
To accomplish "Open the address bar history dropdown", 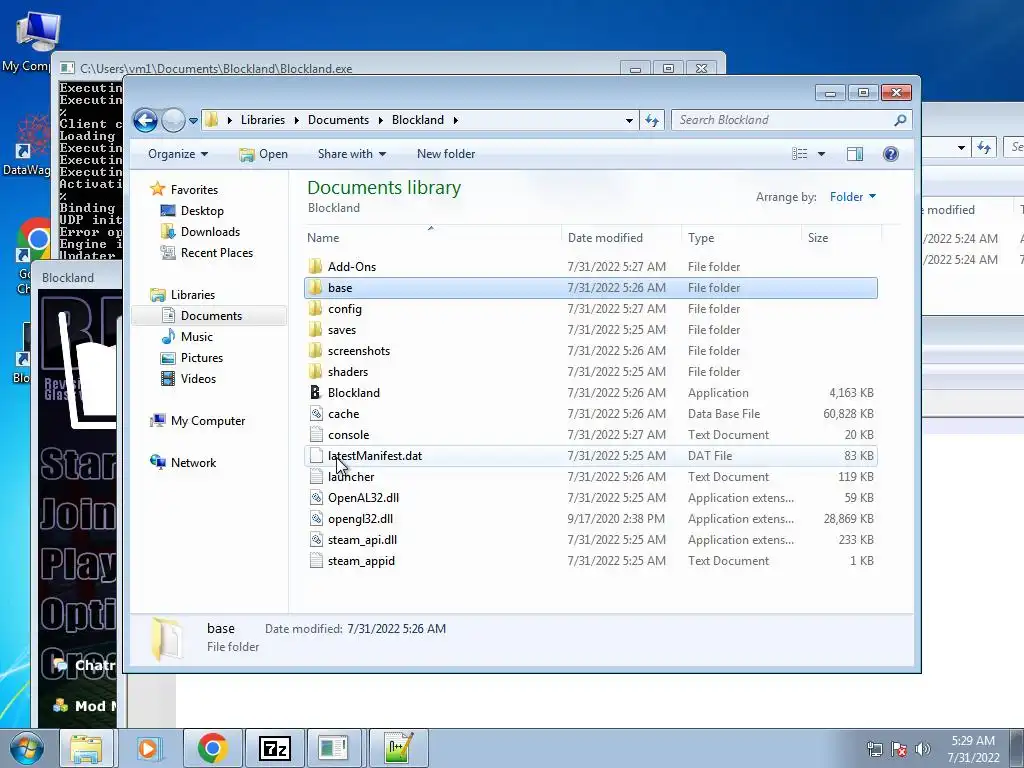I will tap(629, 120).
